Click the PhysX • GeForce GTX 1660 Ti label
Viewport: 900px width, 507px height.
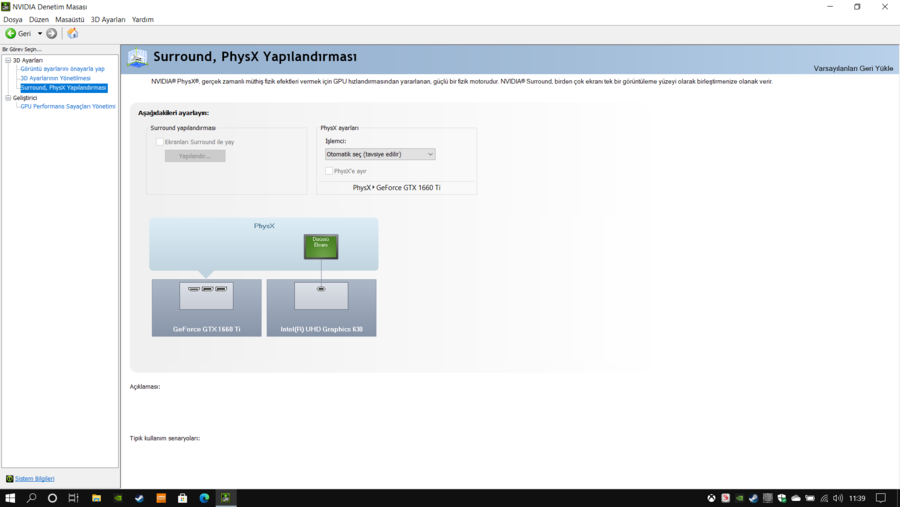(x=397, y=188)
